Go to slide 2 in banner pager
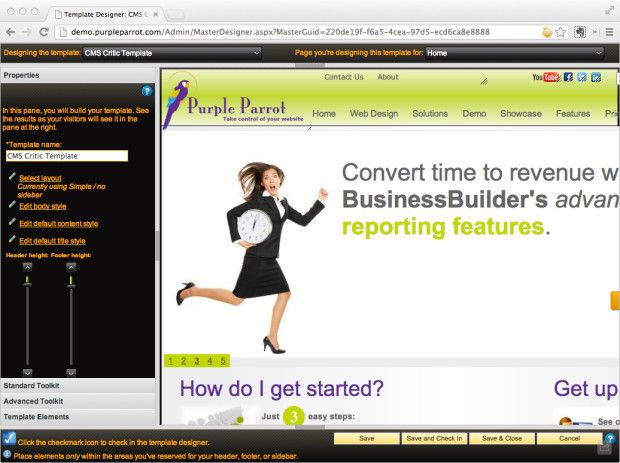 (x=183, y=361)
